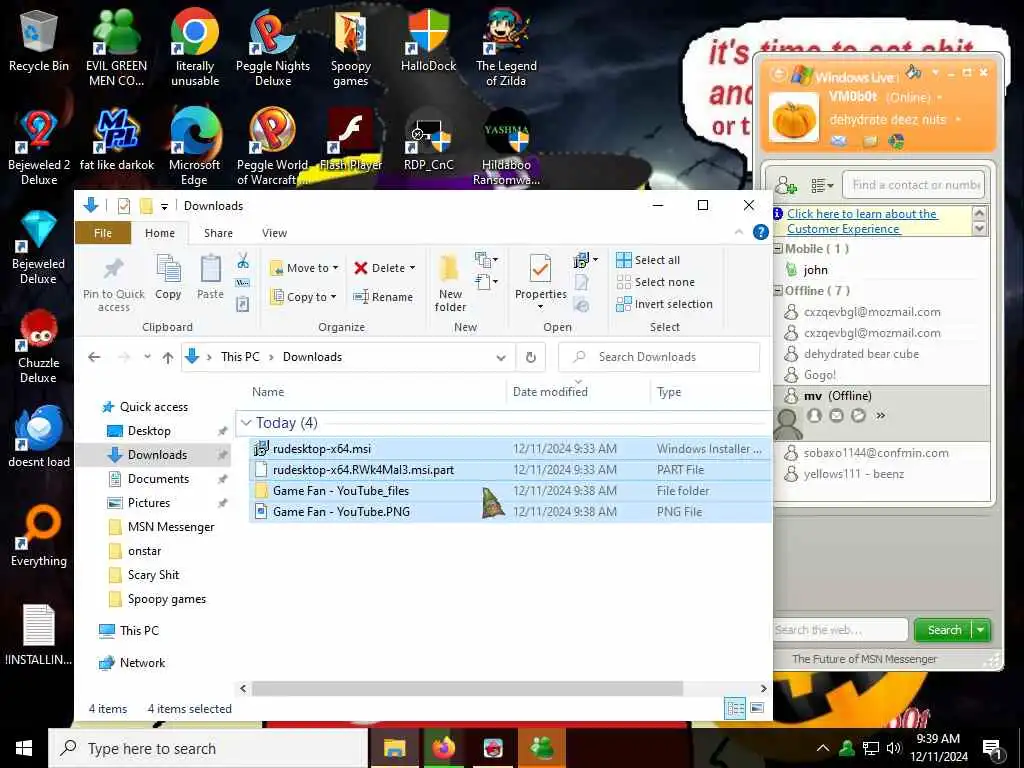Open contact list layout dropdown in Messenger
This screenshot has height=768, width=1024.
tap(822, 186)
